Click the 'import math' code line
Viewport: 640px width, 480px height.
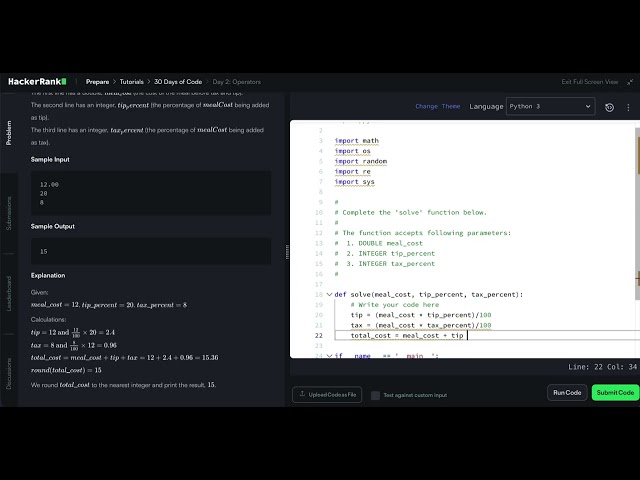(356, 141)
